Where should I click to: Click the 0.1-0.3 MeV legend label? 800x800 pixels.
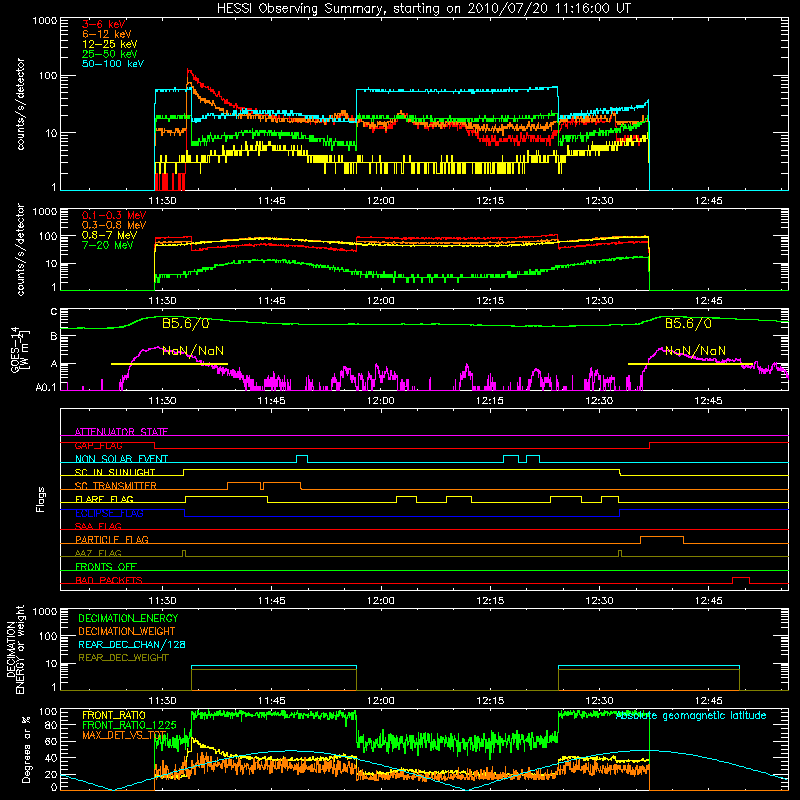click(x=114, y=215)
